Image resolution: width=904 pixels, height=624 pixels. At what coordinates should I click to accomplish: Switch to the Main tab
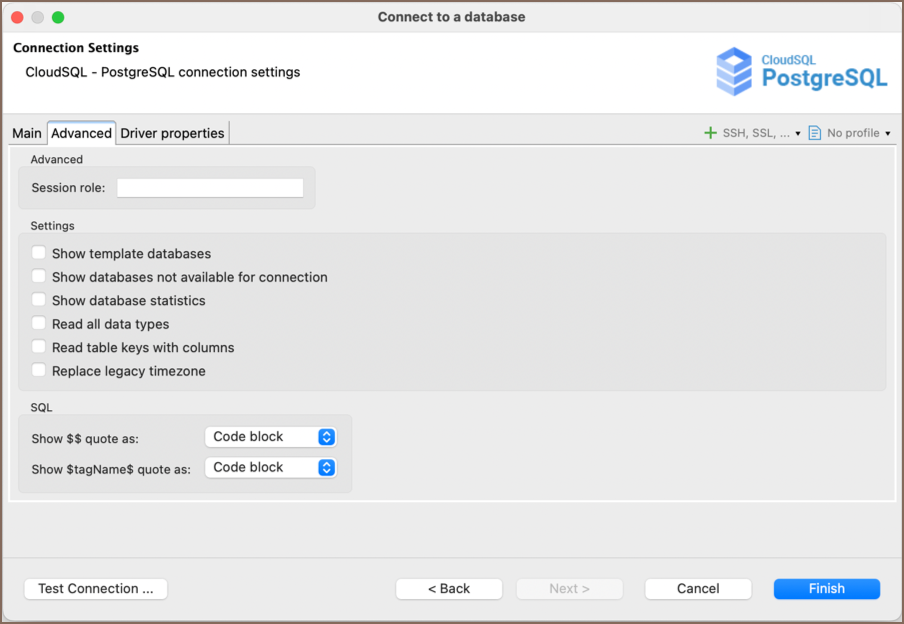(27, 133)
